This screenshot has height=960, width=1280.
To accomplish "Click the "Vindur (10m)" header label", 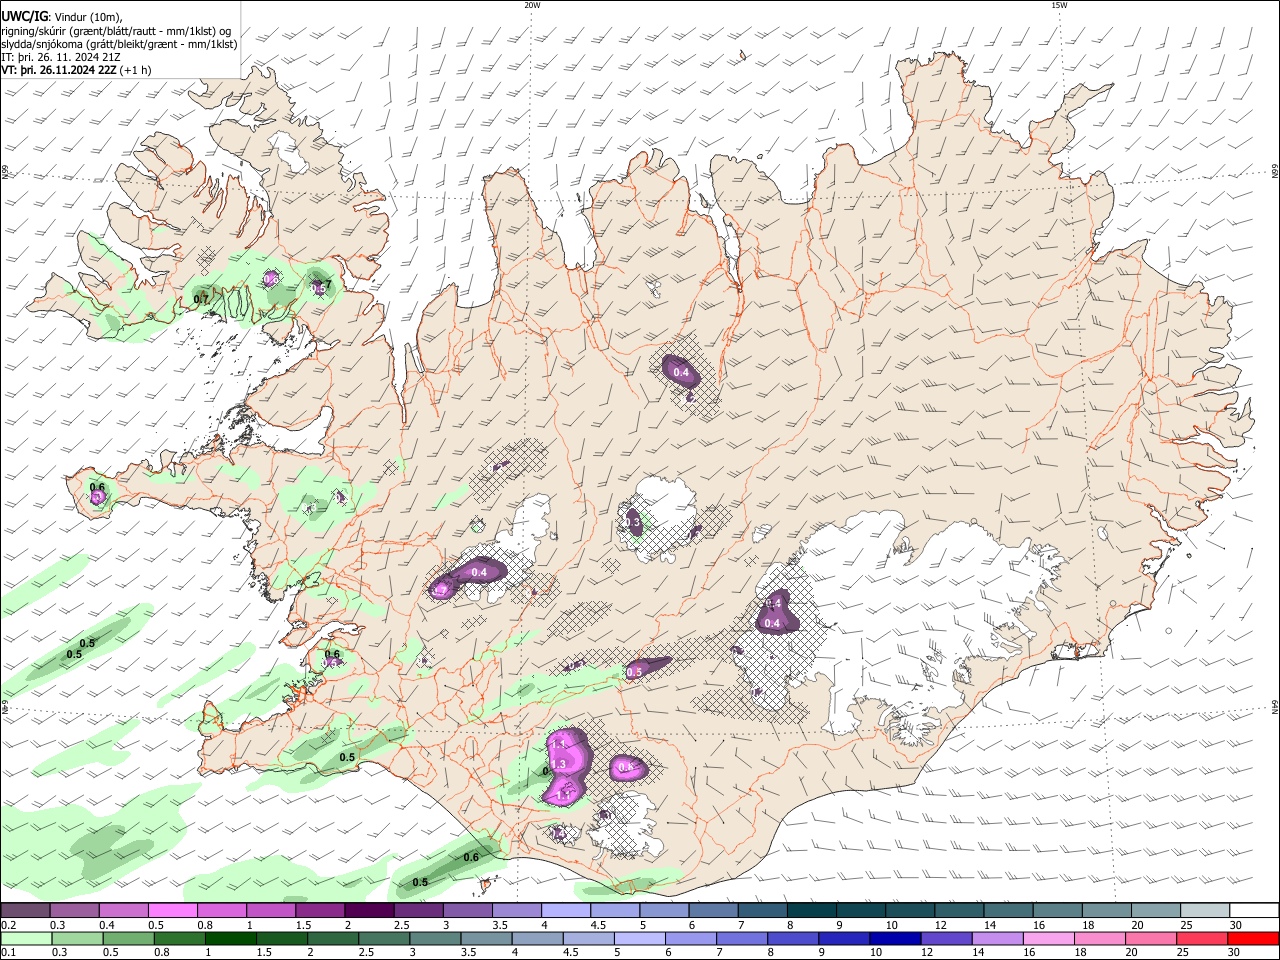I will (87, 16).
